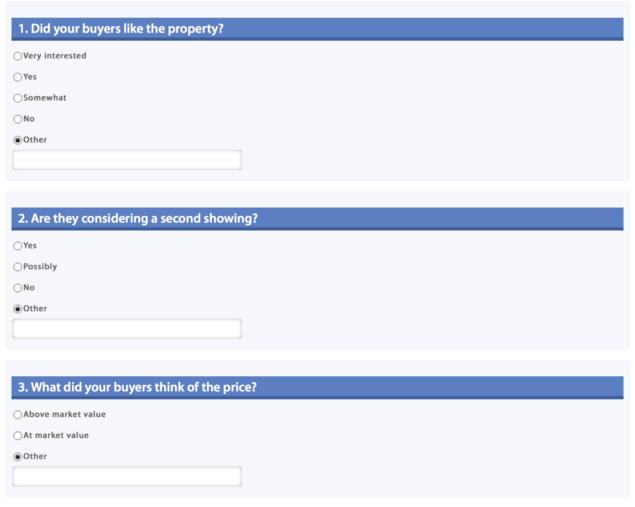Select the "Possibly" radio option
Image resolution: width=635 pixels, height=507 pixels.
coord(17,267)
